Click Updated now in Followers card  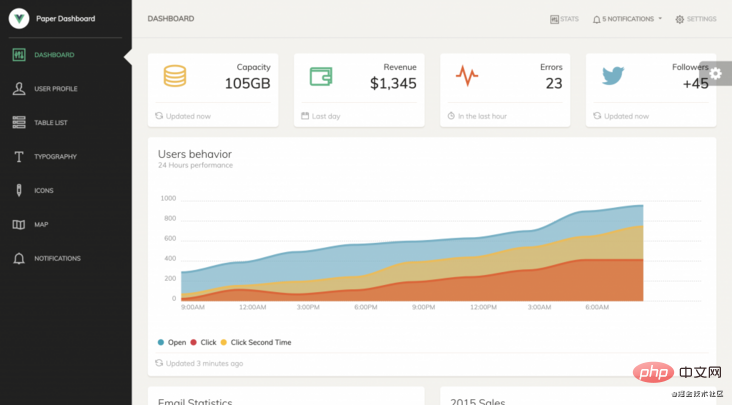(626, 116)
